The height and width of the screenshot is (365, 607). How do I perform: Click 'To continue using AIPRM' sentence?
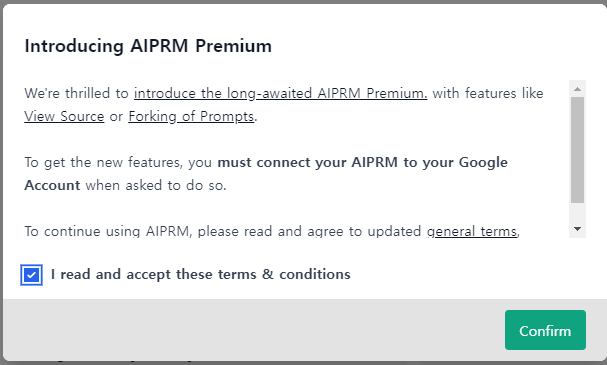point(108,231)
